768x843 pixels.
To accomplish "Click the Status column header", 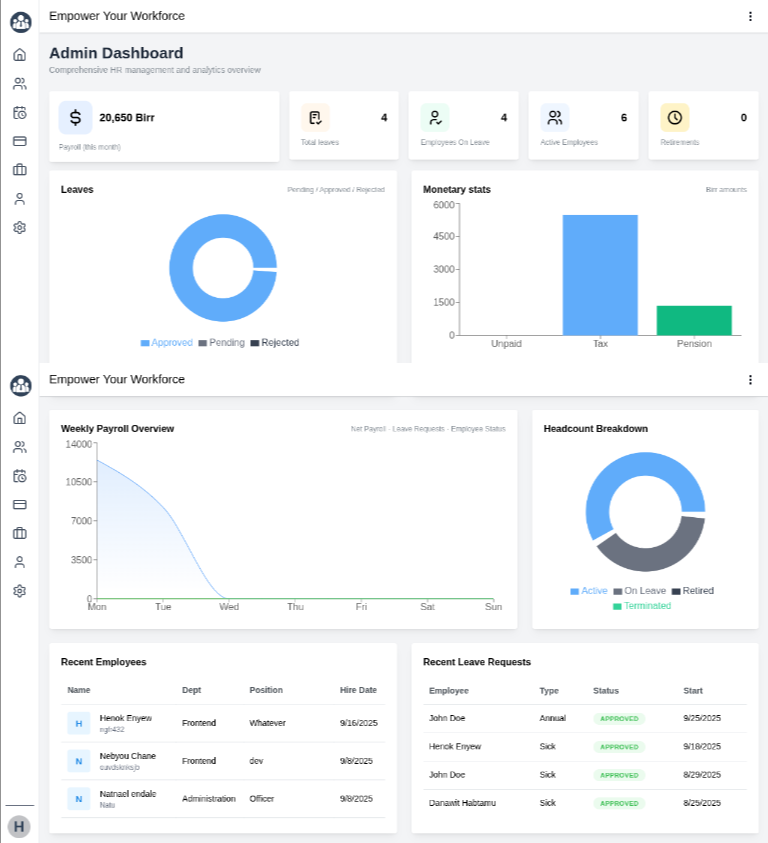I will click(x=606, y=691).
